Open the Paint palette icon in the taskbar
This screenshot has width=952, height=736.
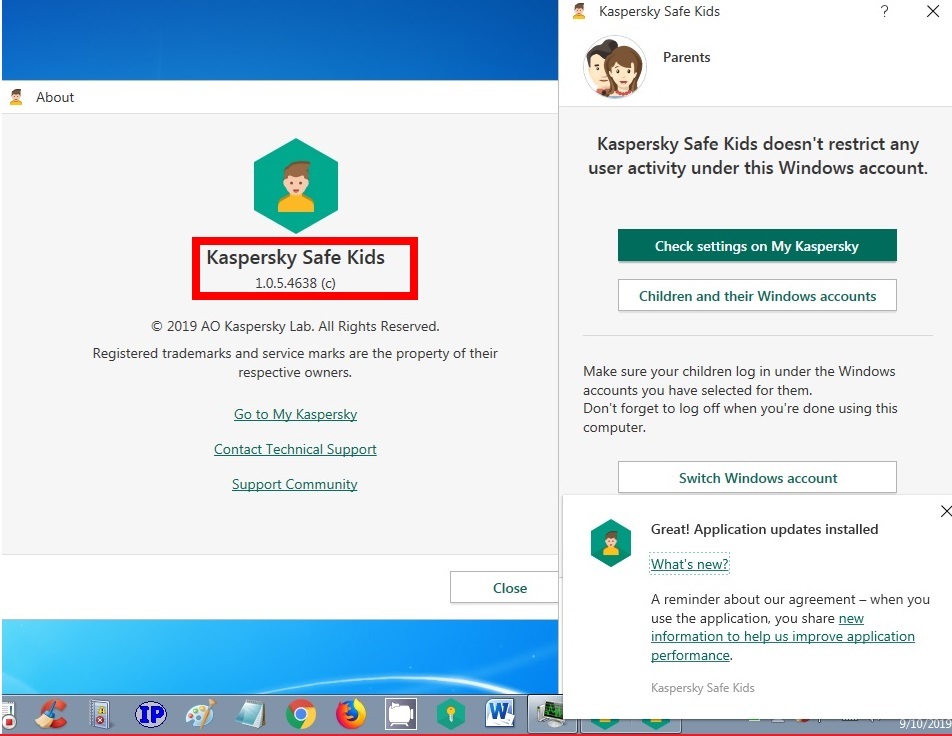(x=201, y=714)
